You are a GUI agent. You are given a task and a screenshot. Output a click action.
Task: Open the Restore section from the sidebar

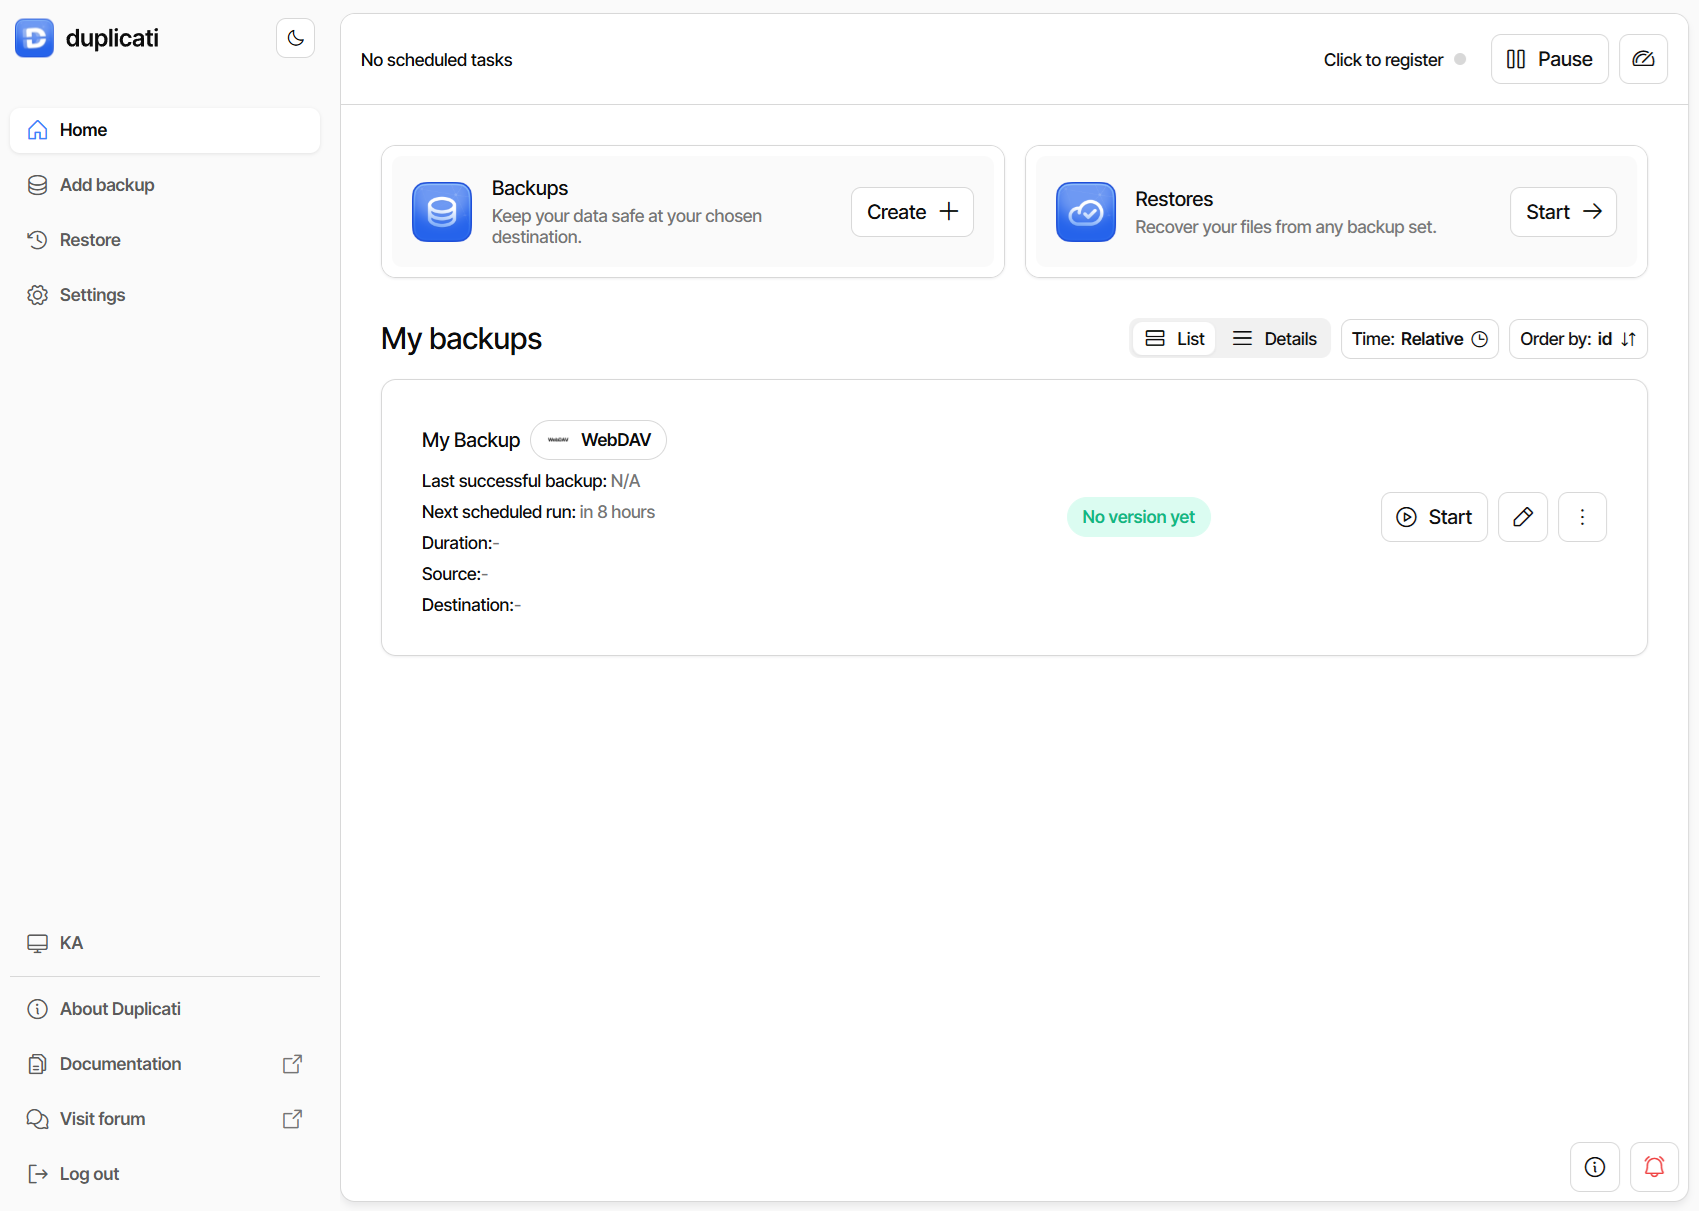(90, 239)
